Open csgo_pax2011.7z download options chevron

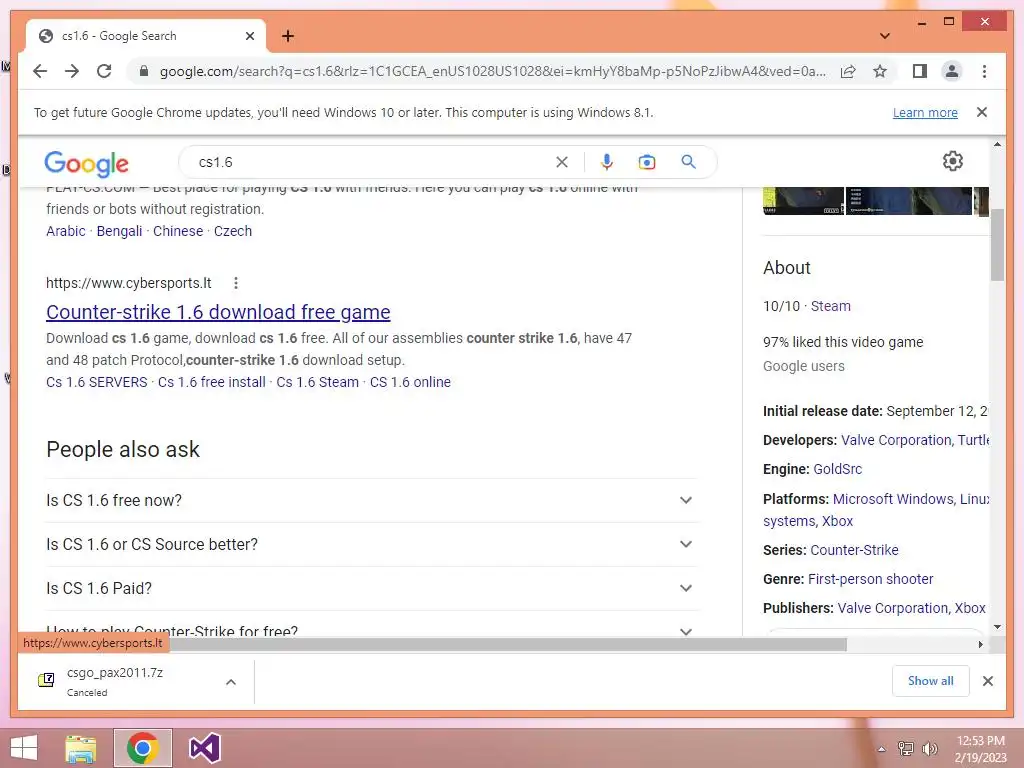231,682
